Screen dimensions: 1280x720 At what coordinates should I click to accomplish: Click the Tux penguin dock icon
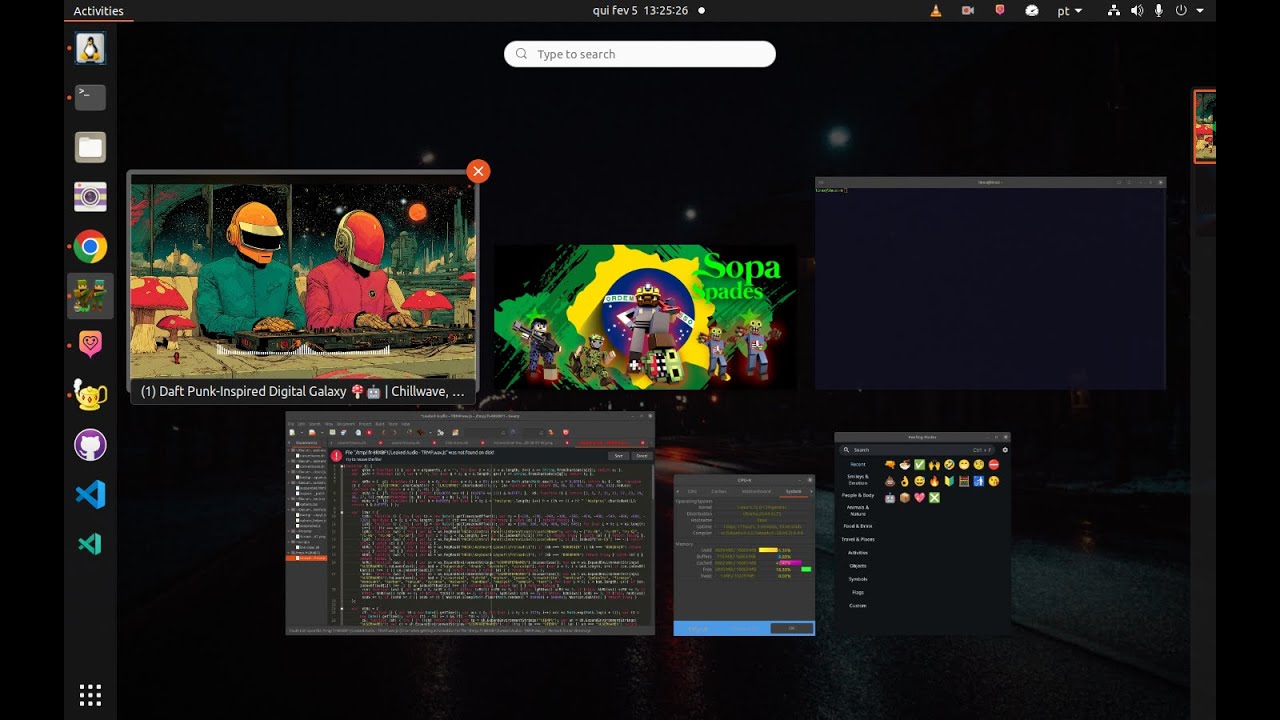[90, 48]
